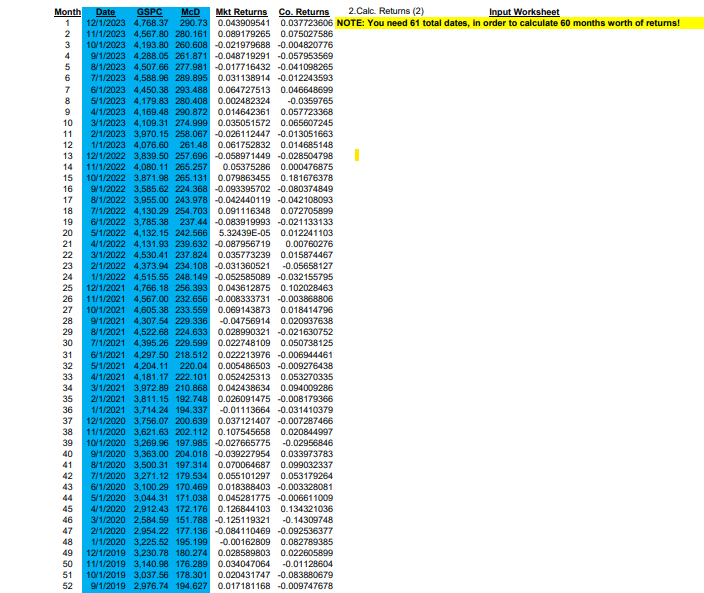Select date cell 9/1/2019

(108, 586)
